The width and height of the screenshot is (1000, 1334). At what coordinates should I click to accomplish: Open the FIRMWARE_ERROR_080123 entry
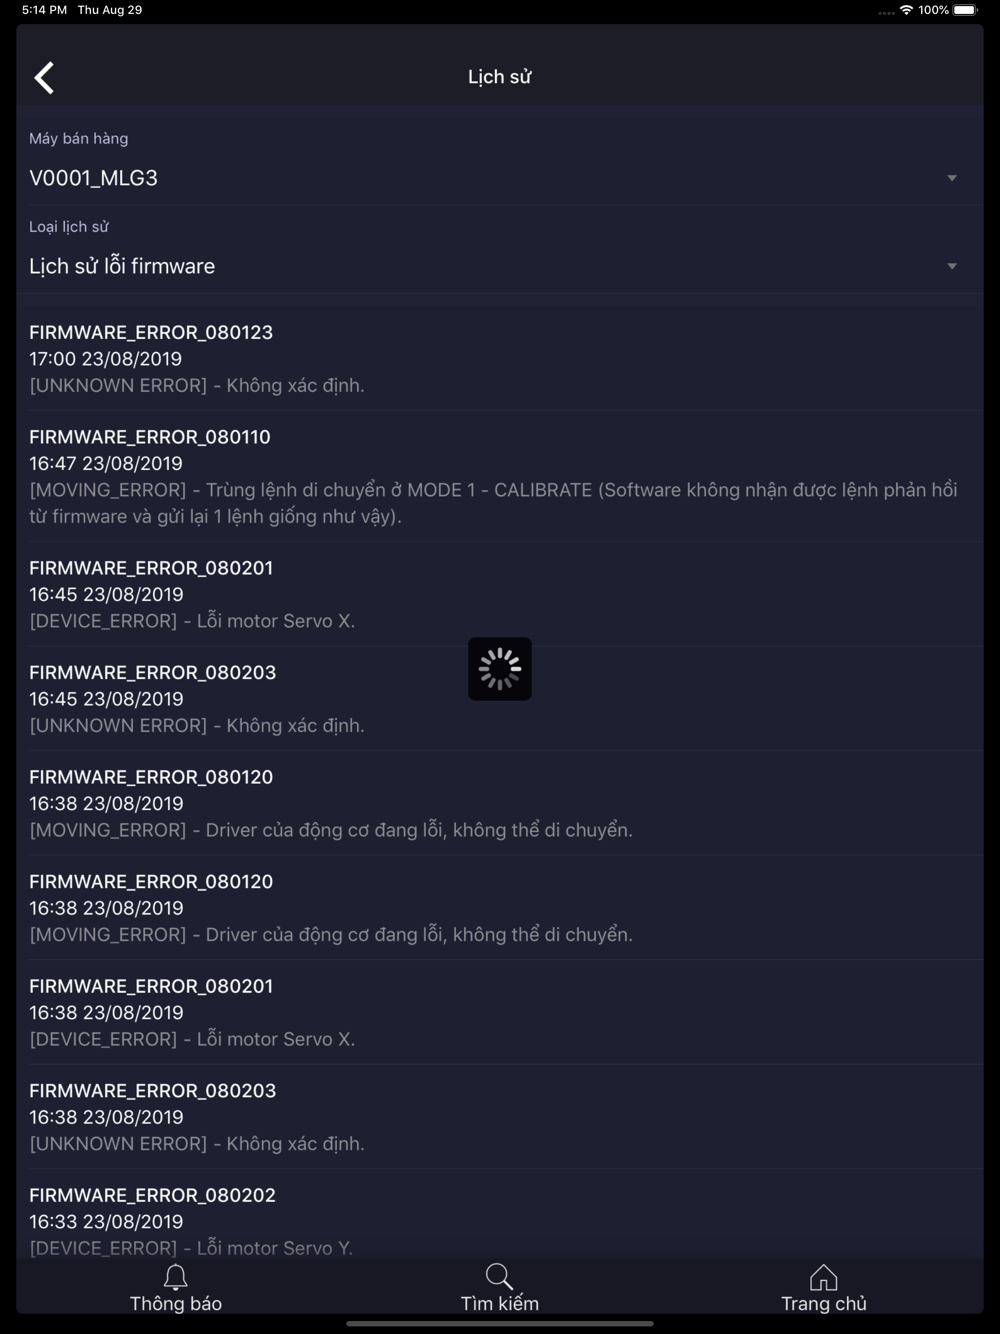tap(499, 358)
